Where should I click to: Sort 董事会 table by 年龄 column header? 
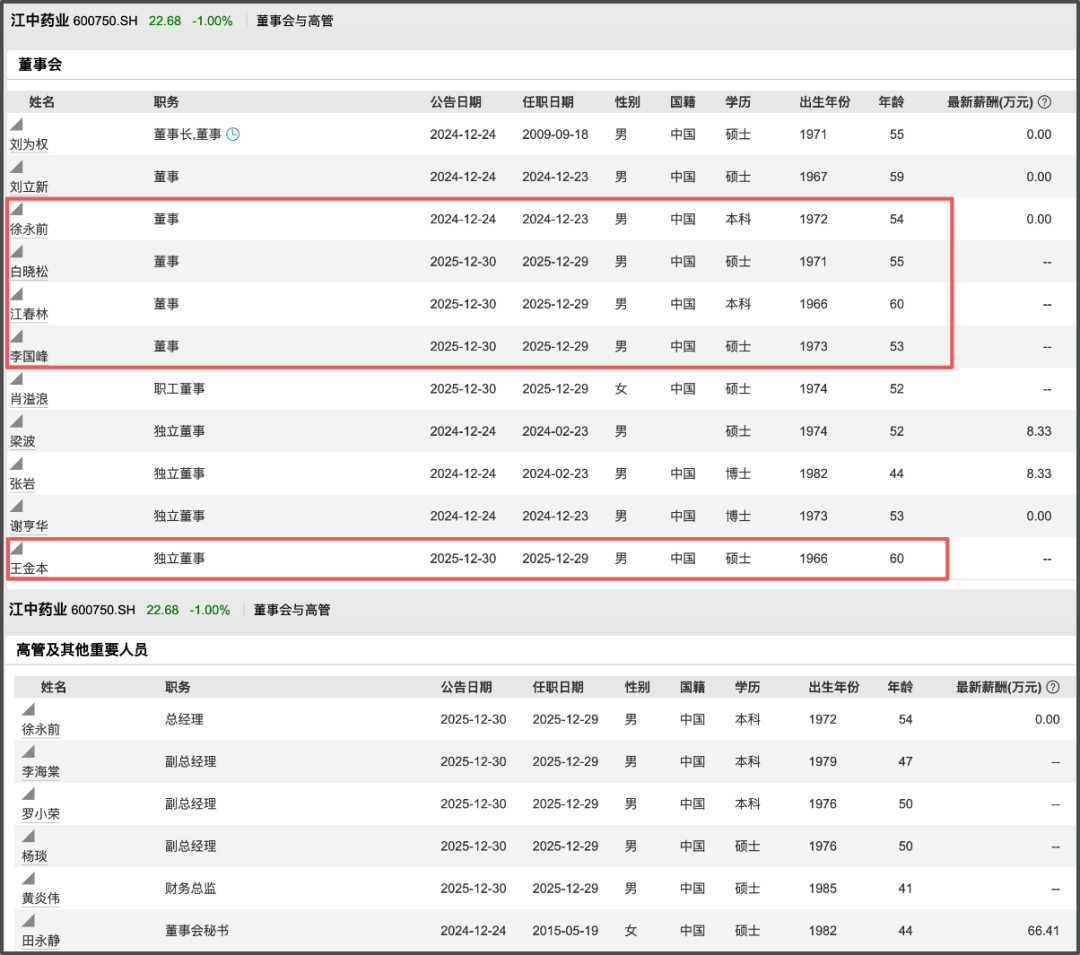891,102
